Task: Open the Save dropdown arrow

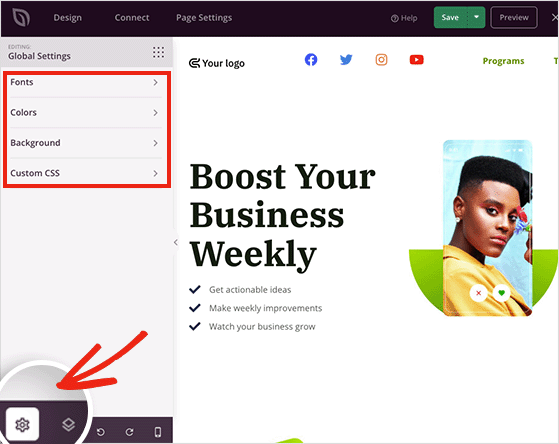Action: point(476,17)
